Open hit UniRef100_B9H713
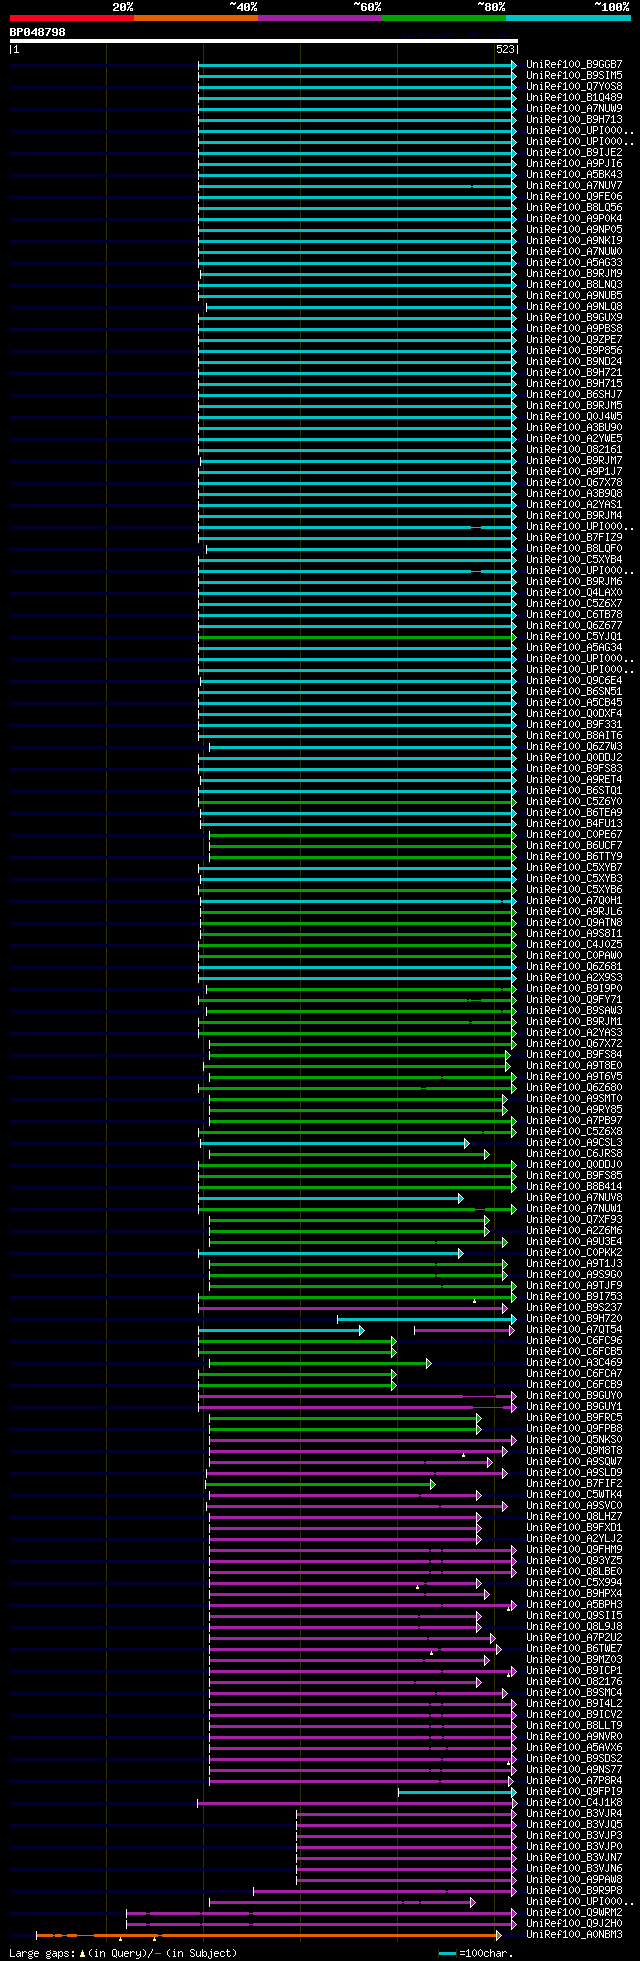Viewport: 640px width, 1961px height. click(574, 119)
